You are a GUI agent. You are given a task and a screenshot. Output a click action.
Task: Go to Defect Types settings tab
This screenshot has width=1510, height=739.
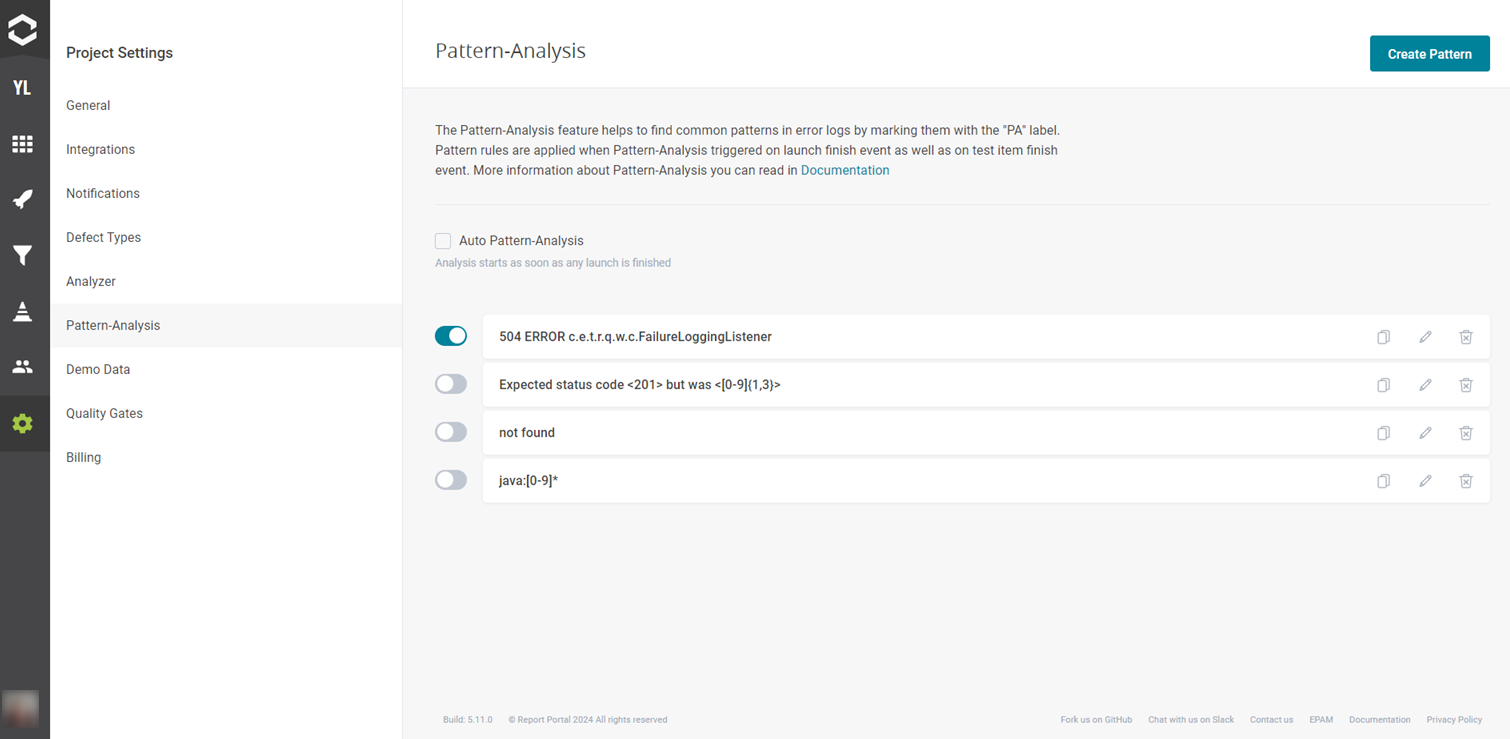(x=103, y=237)
